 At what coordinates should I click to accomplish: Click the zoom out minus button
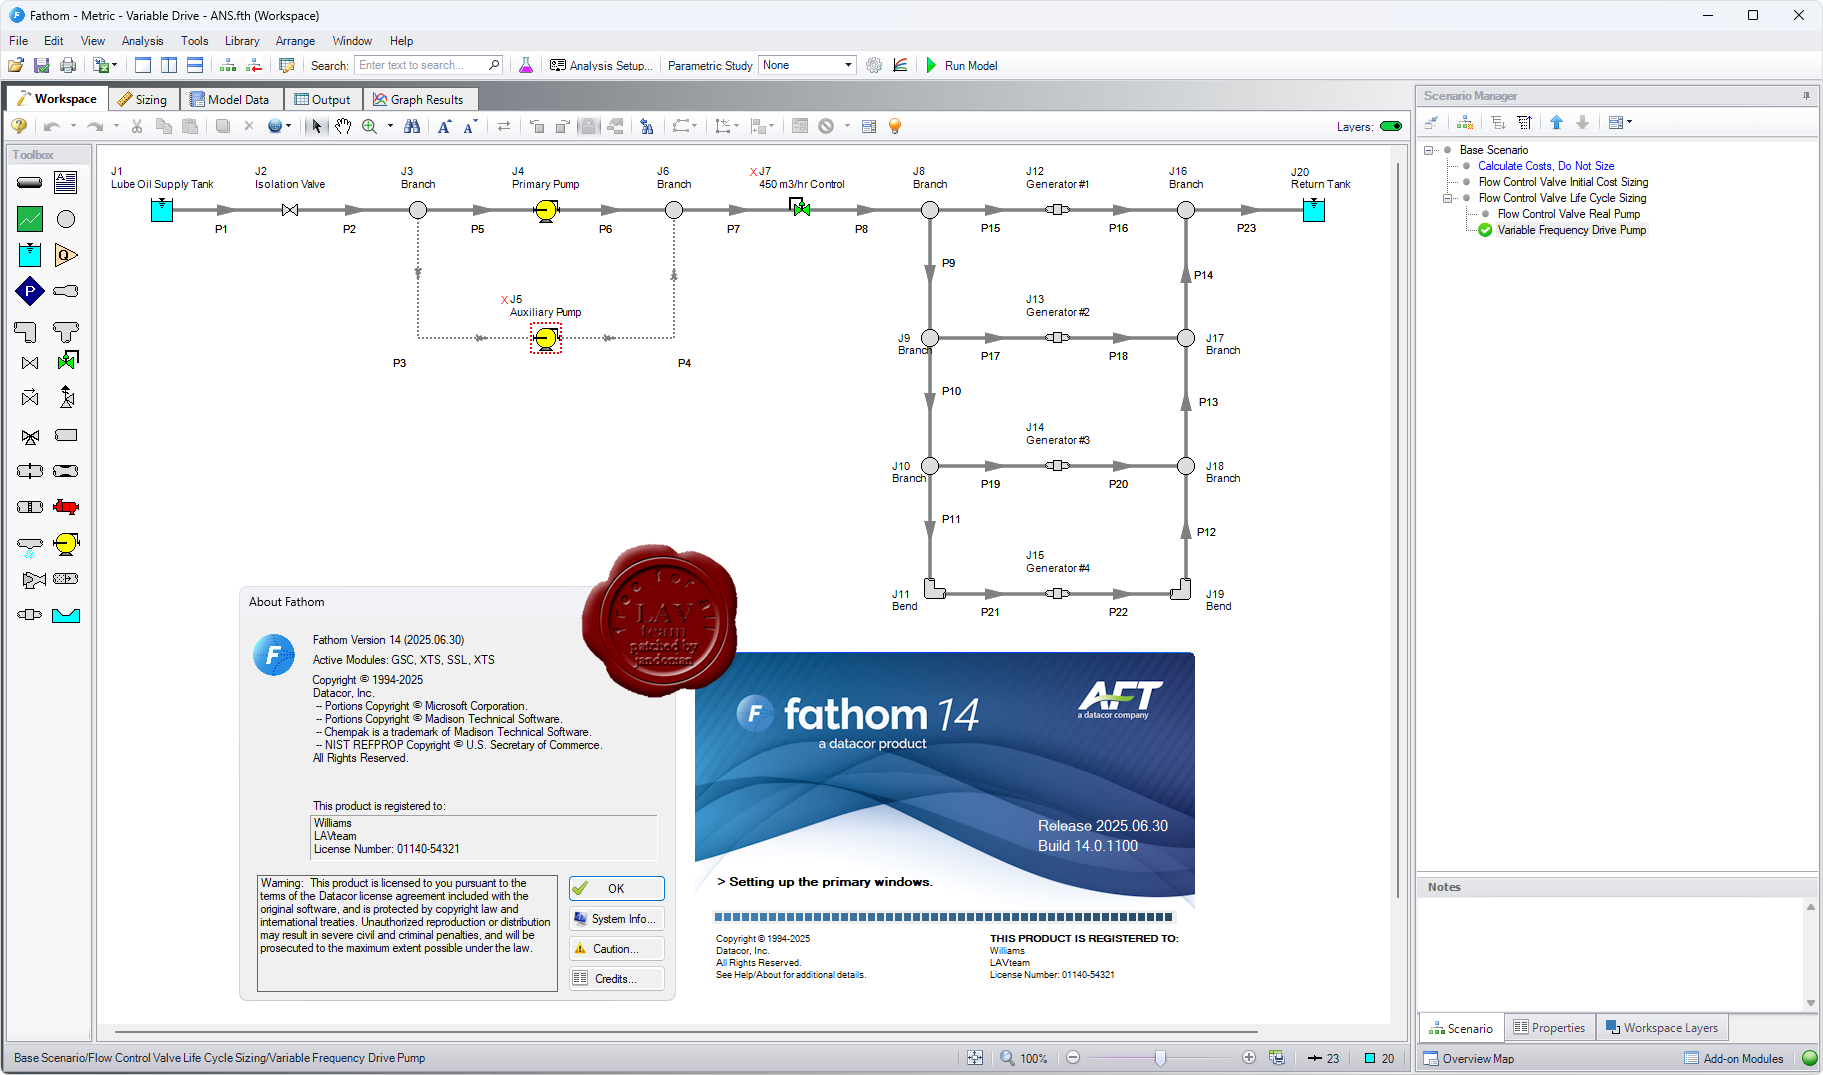(x=1073, y=1058)
